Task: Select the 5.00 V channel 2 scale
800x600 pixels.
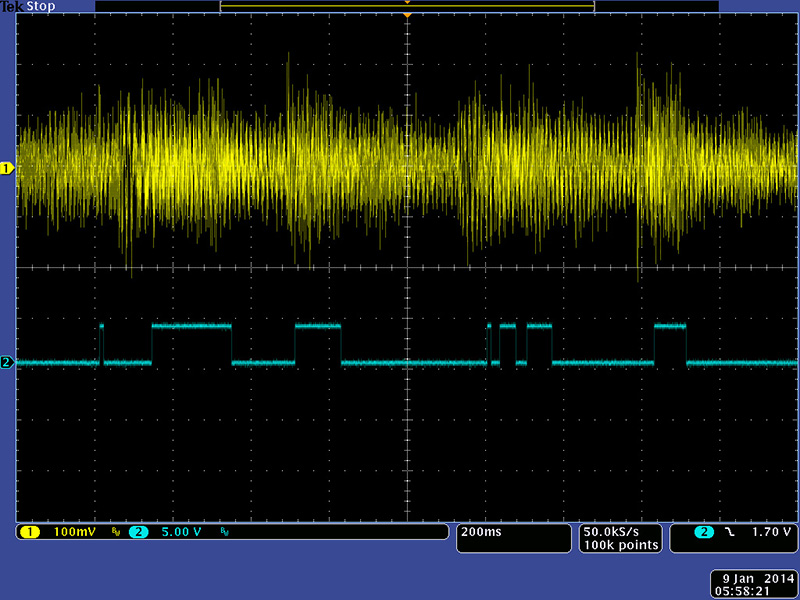Action: click(182, 532)
